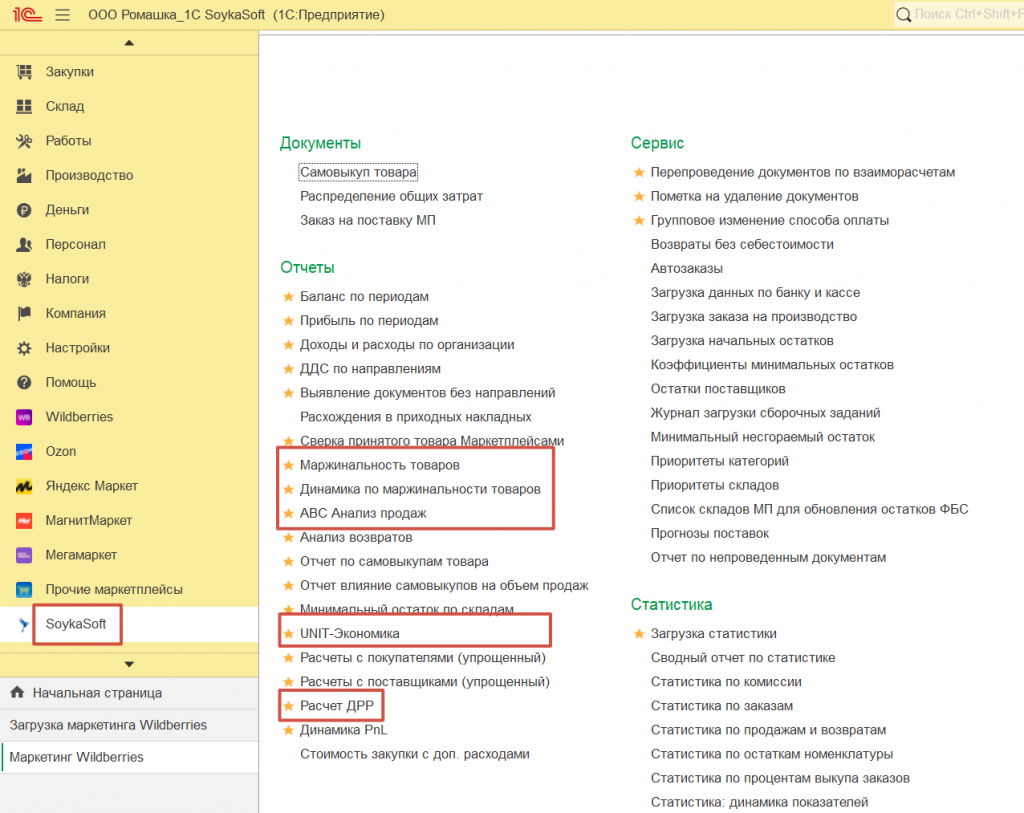1024x813 pixels.
Task: Click the Яндекс Маркет icon
Action: pyautogui.click(x=25, y=486)
